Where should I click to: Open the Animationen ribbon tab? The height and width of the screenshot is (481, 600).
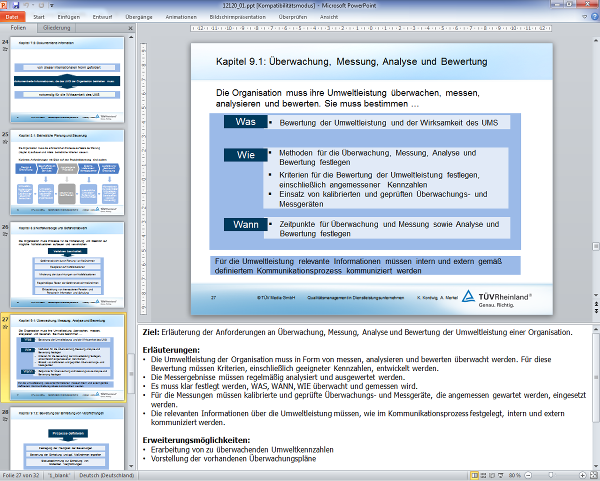click(x=183, y=17)
